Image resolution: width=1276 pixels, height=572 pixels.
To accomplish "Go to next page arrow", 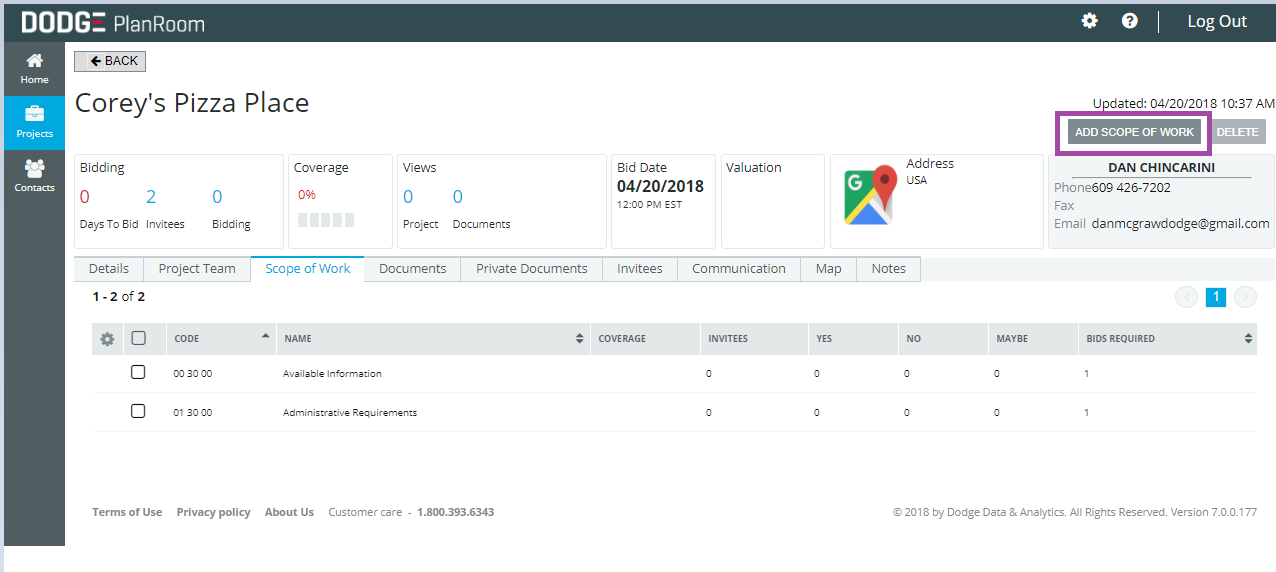I will 1245,297.
